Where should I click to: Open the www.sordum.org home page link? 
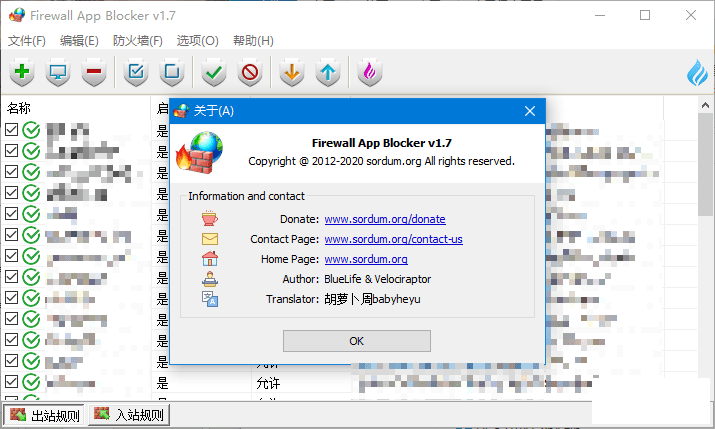pos(366,259)
